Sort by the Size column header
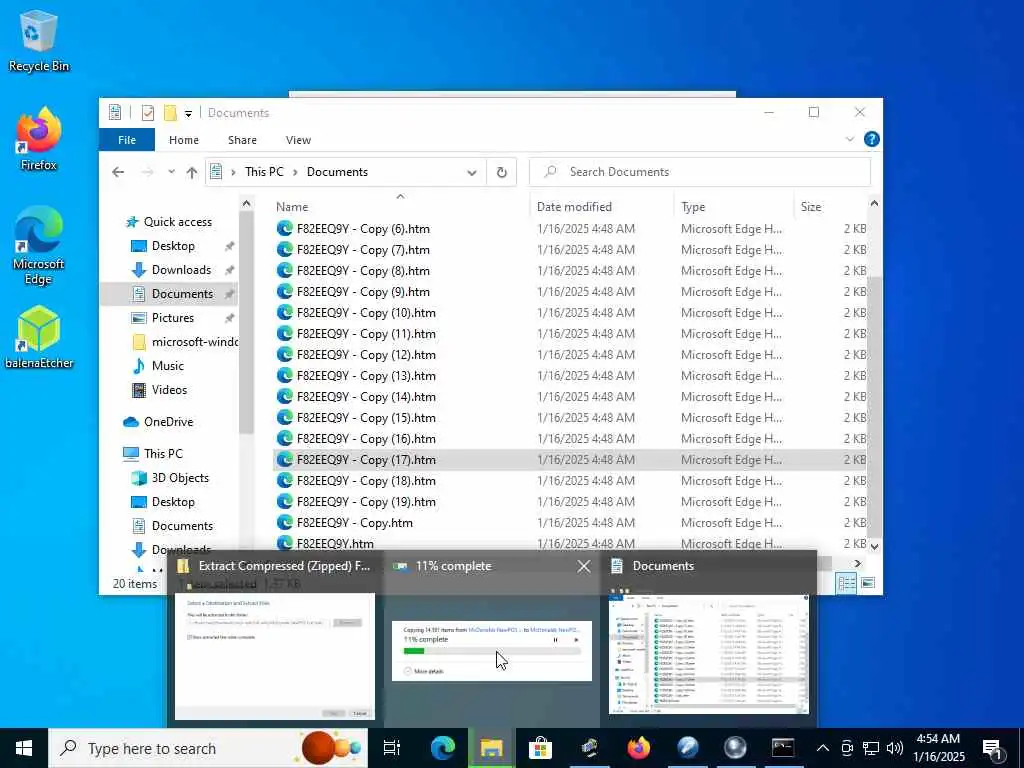Viewport: 1024px width, 768px height. [x=830, y=206]
